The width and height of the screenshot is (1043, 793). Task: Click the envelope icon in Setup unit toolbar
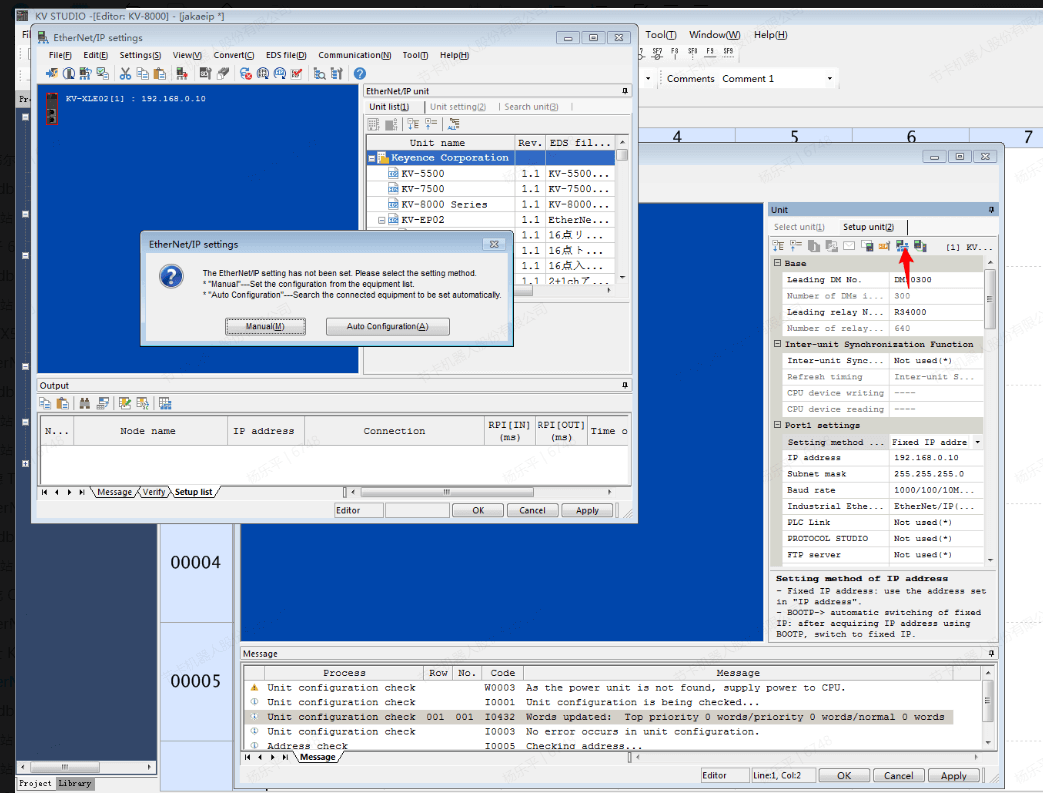click(849, 246)
